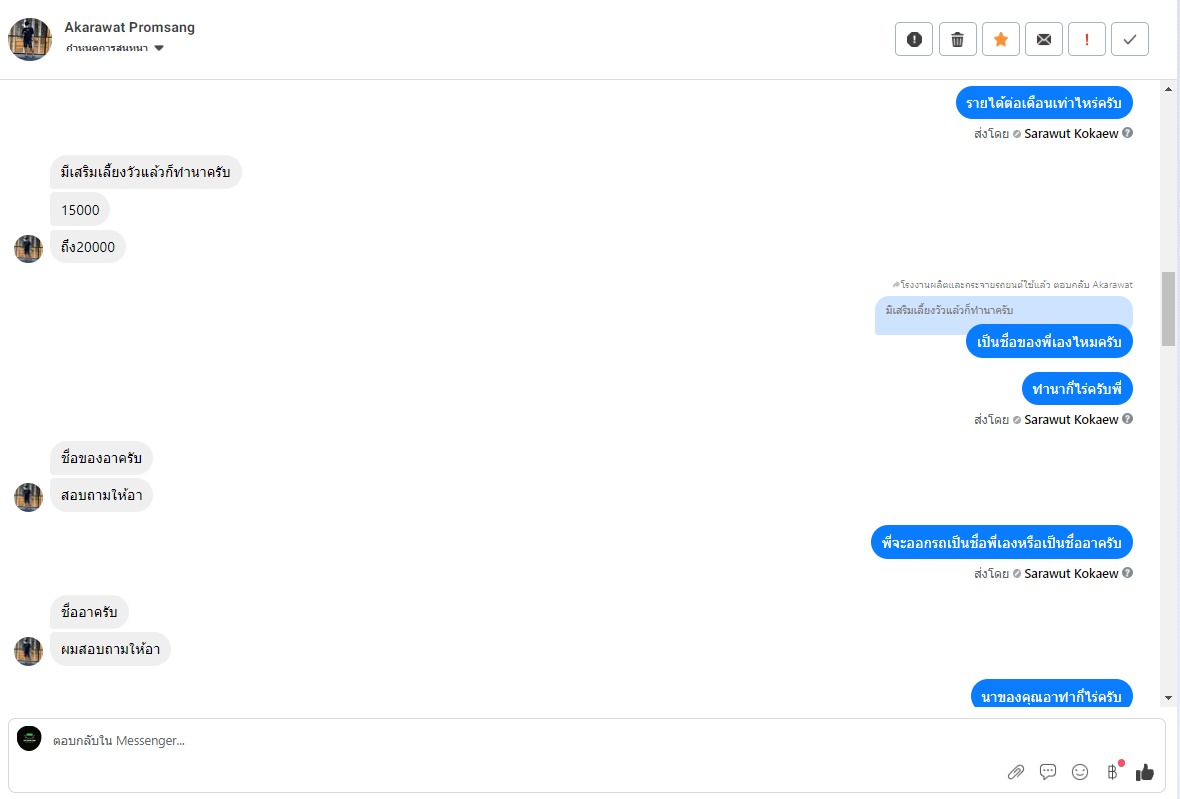Screen dimensions: 1180x799
Task: Delete conversation using the trash icon
Action: pos(957,39)
